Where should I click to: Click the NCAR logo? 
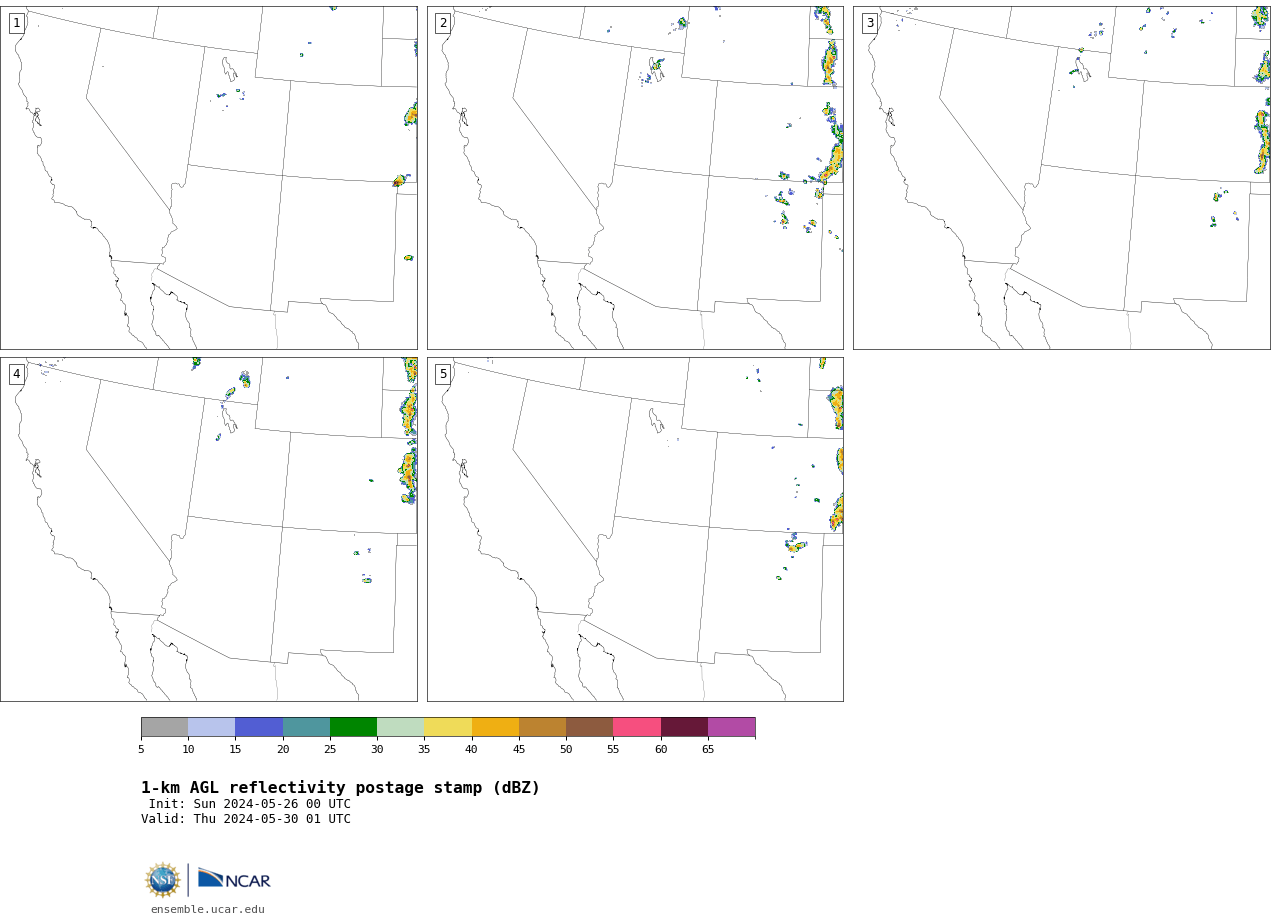(234, 879)
